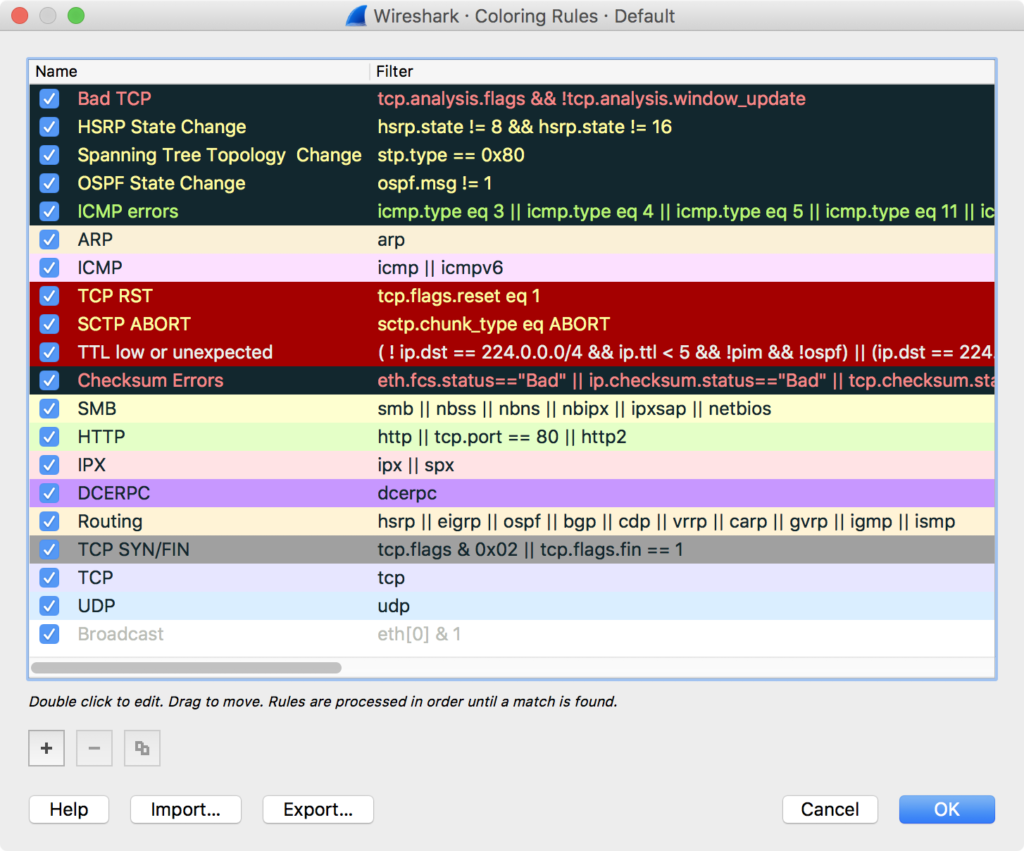Viewport: 1024px width, 851px height.
Task: Select the SCTP ABORT rule name
Action: pyautogui.click(x=134, y=324)
